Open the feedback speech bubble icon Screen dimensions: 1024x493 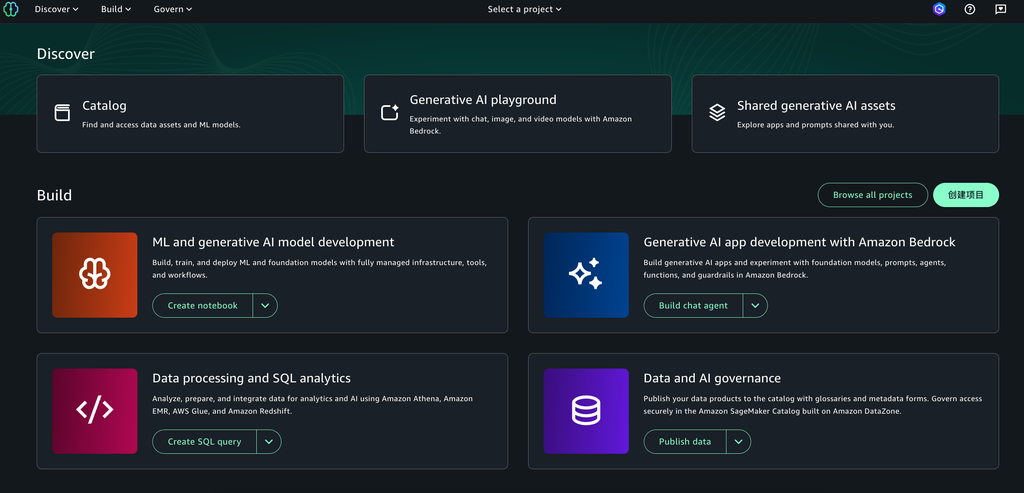coord(1000,9)
